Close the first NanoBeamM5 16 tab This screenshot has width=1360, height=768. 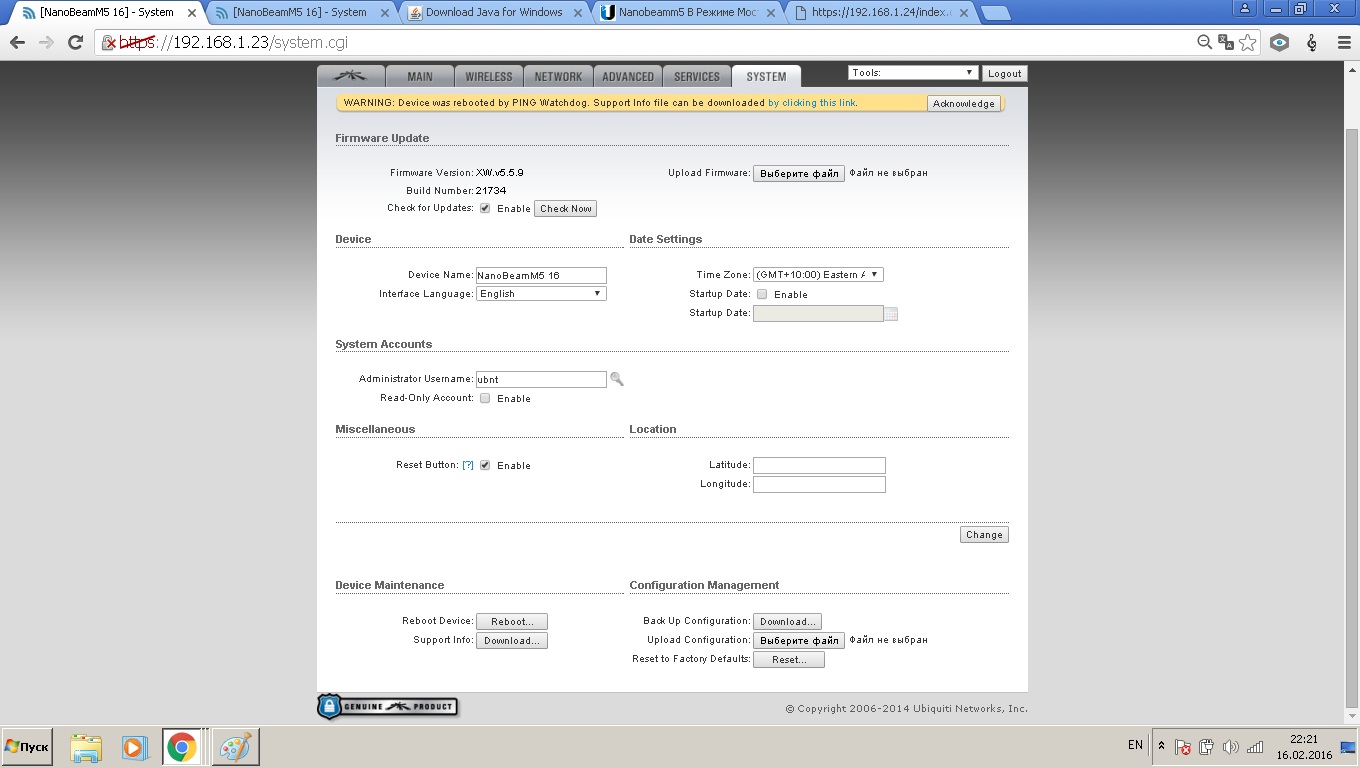coord(191,13)
